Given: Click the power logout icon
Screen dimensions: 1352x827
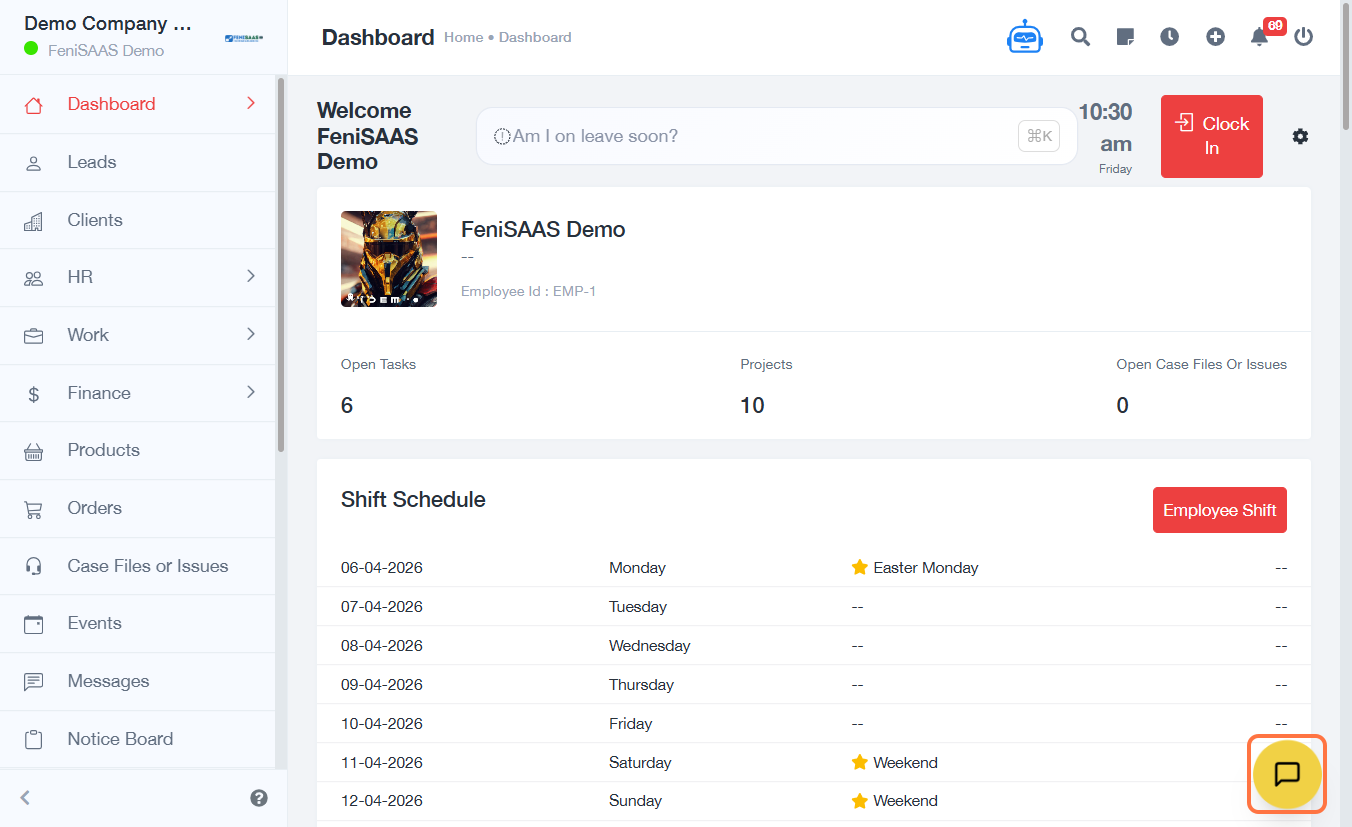Looking at the screenshot, I should click(x=1303, y=37).
